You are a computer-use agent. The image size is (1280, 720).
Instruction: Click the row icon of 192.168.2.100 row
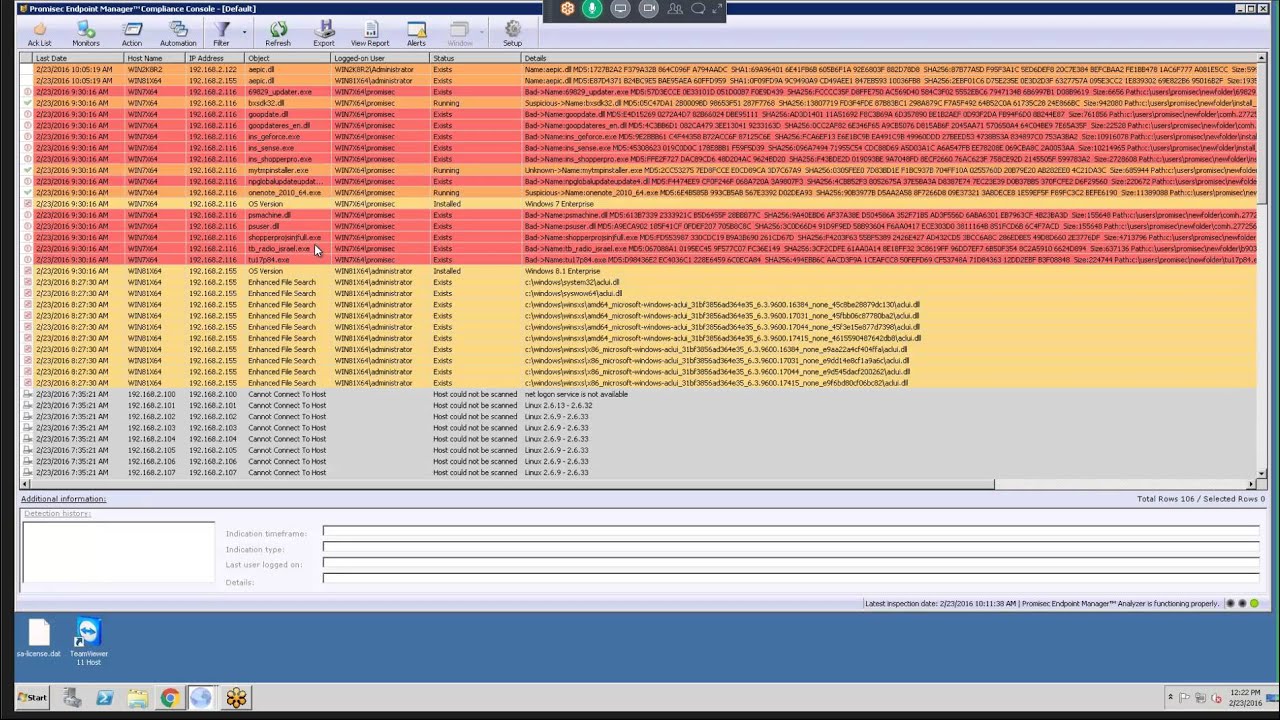pos(28,394)
